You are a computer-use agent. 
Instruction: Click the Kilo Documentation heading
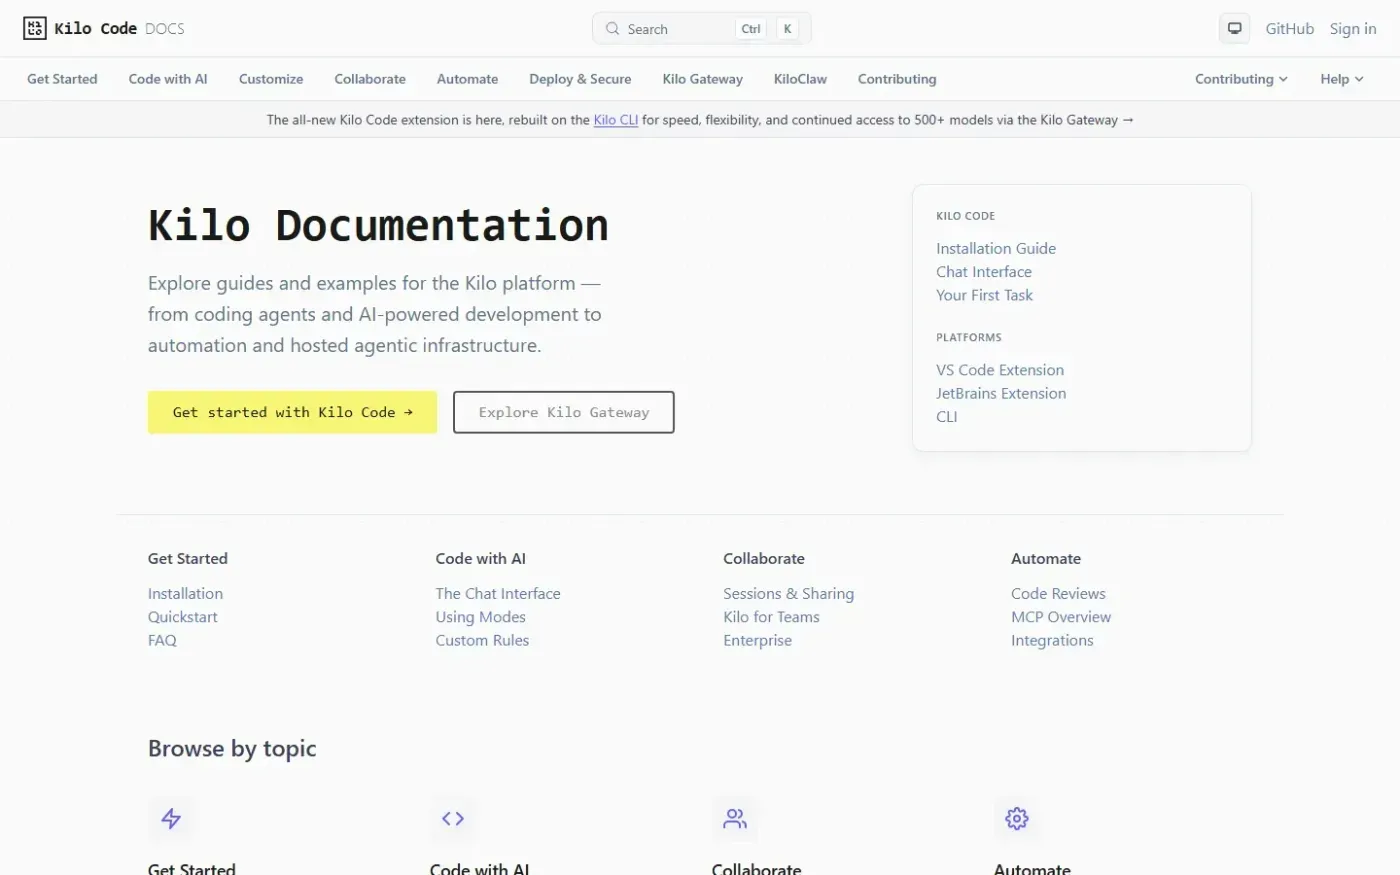[x=378, y=225]
